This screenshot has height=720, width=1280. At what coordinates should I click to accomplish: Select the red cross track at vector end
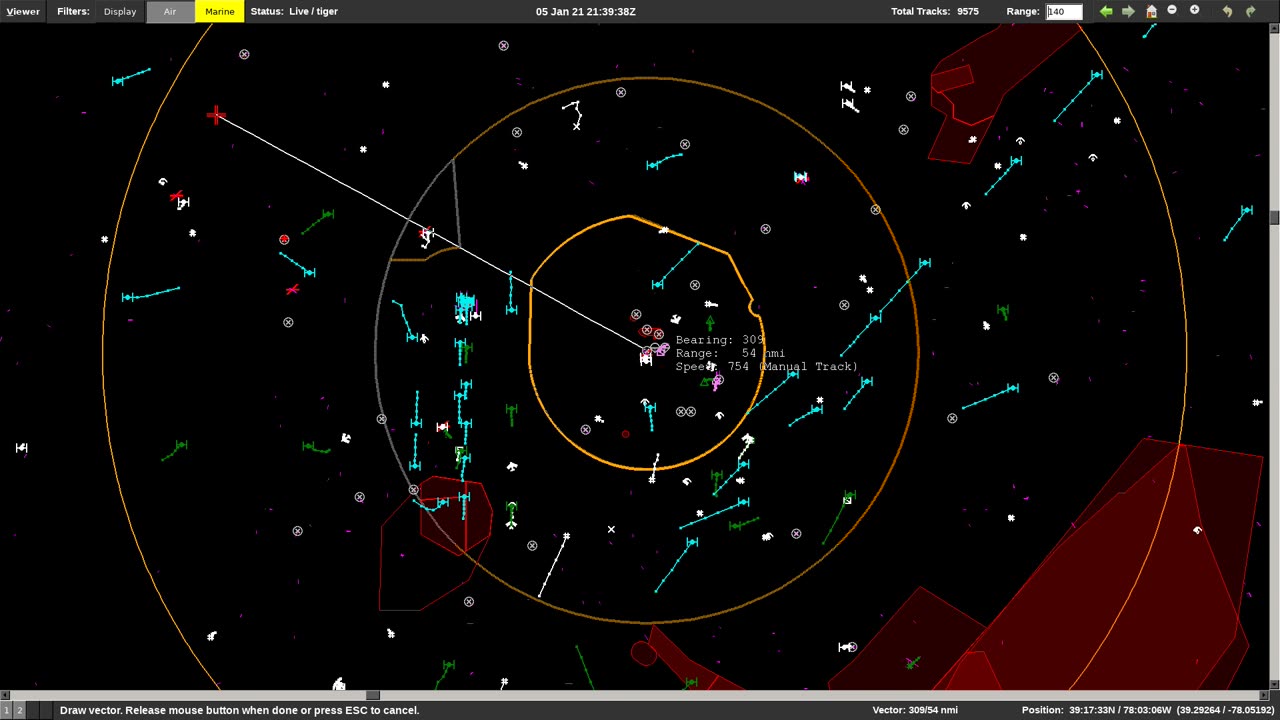[216, 116]
